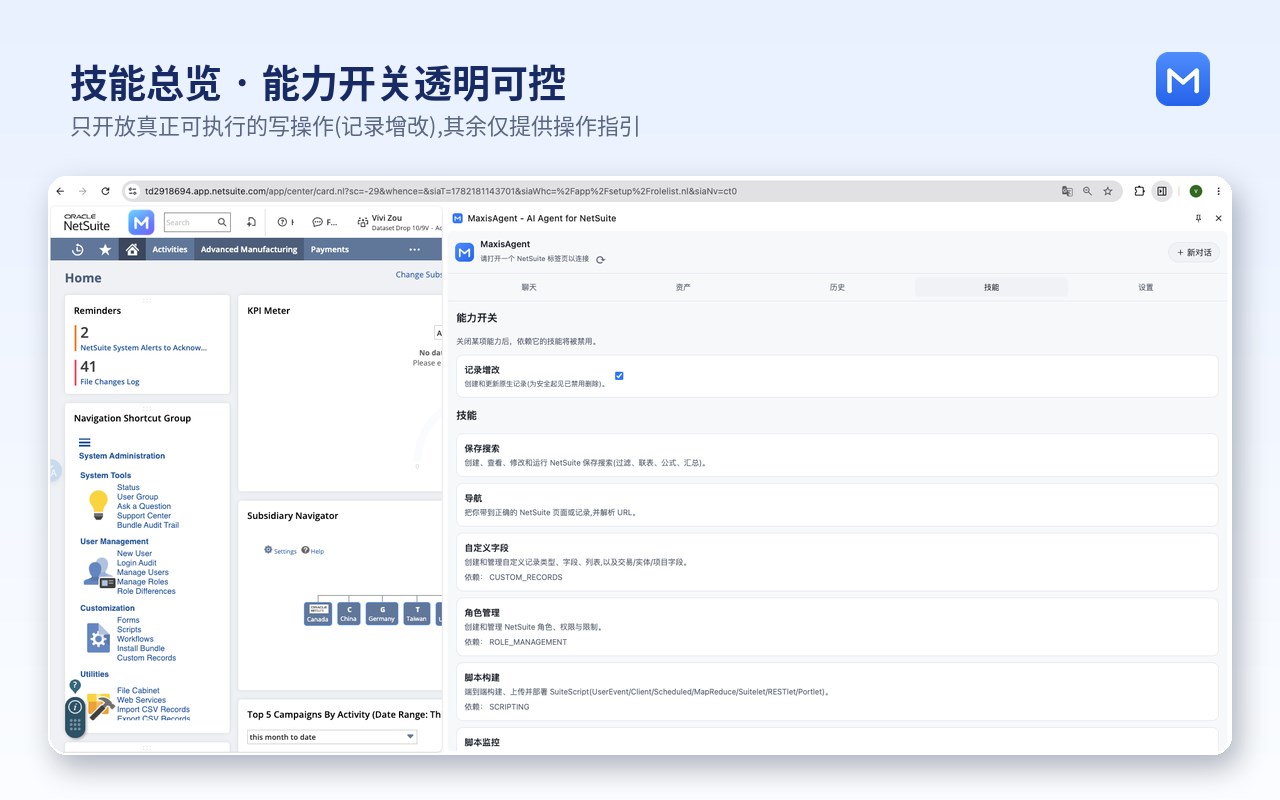Click the floating info icon at bottom left
Image resolution: width=1280 pixels, height=800 pixels.
75,706
